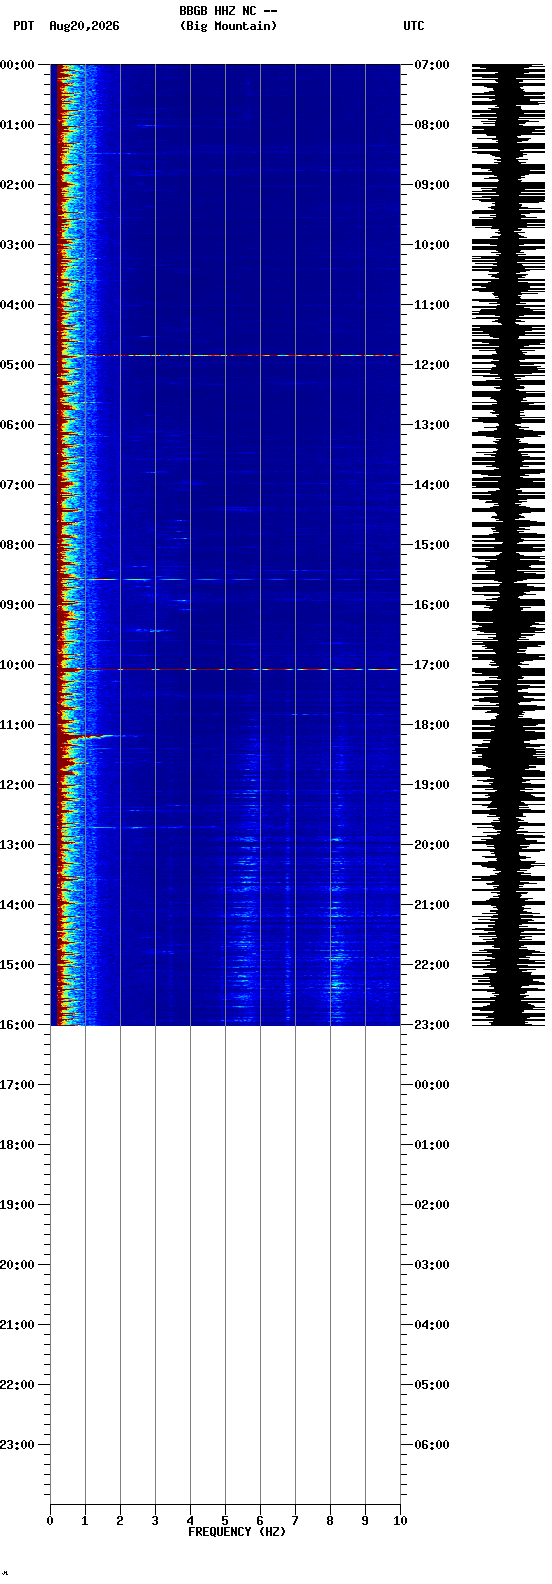Select 15:00 on the UTC time axis
Image resolution: width=552 pixels, height=1584 pixels.
click(x=432, y=545)
